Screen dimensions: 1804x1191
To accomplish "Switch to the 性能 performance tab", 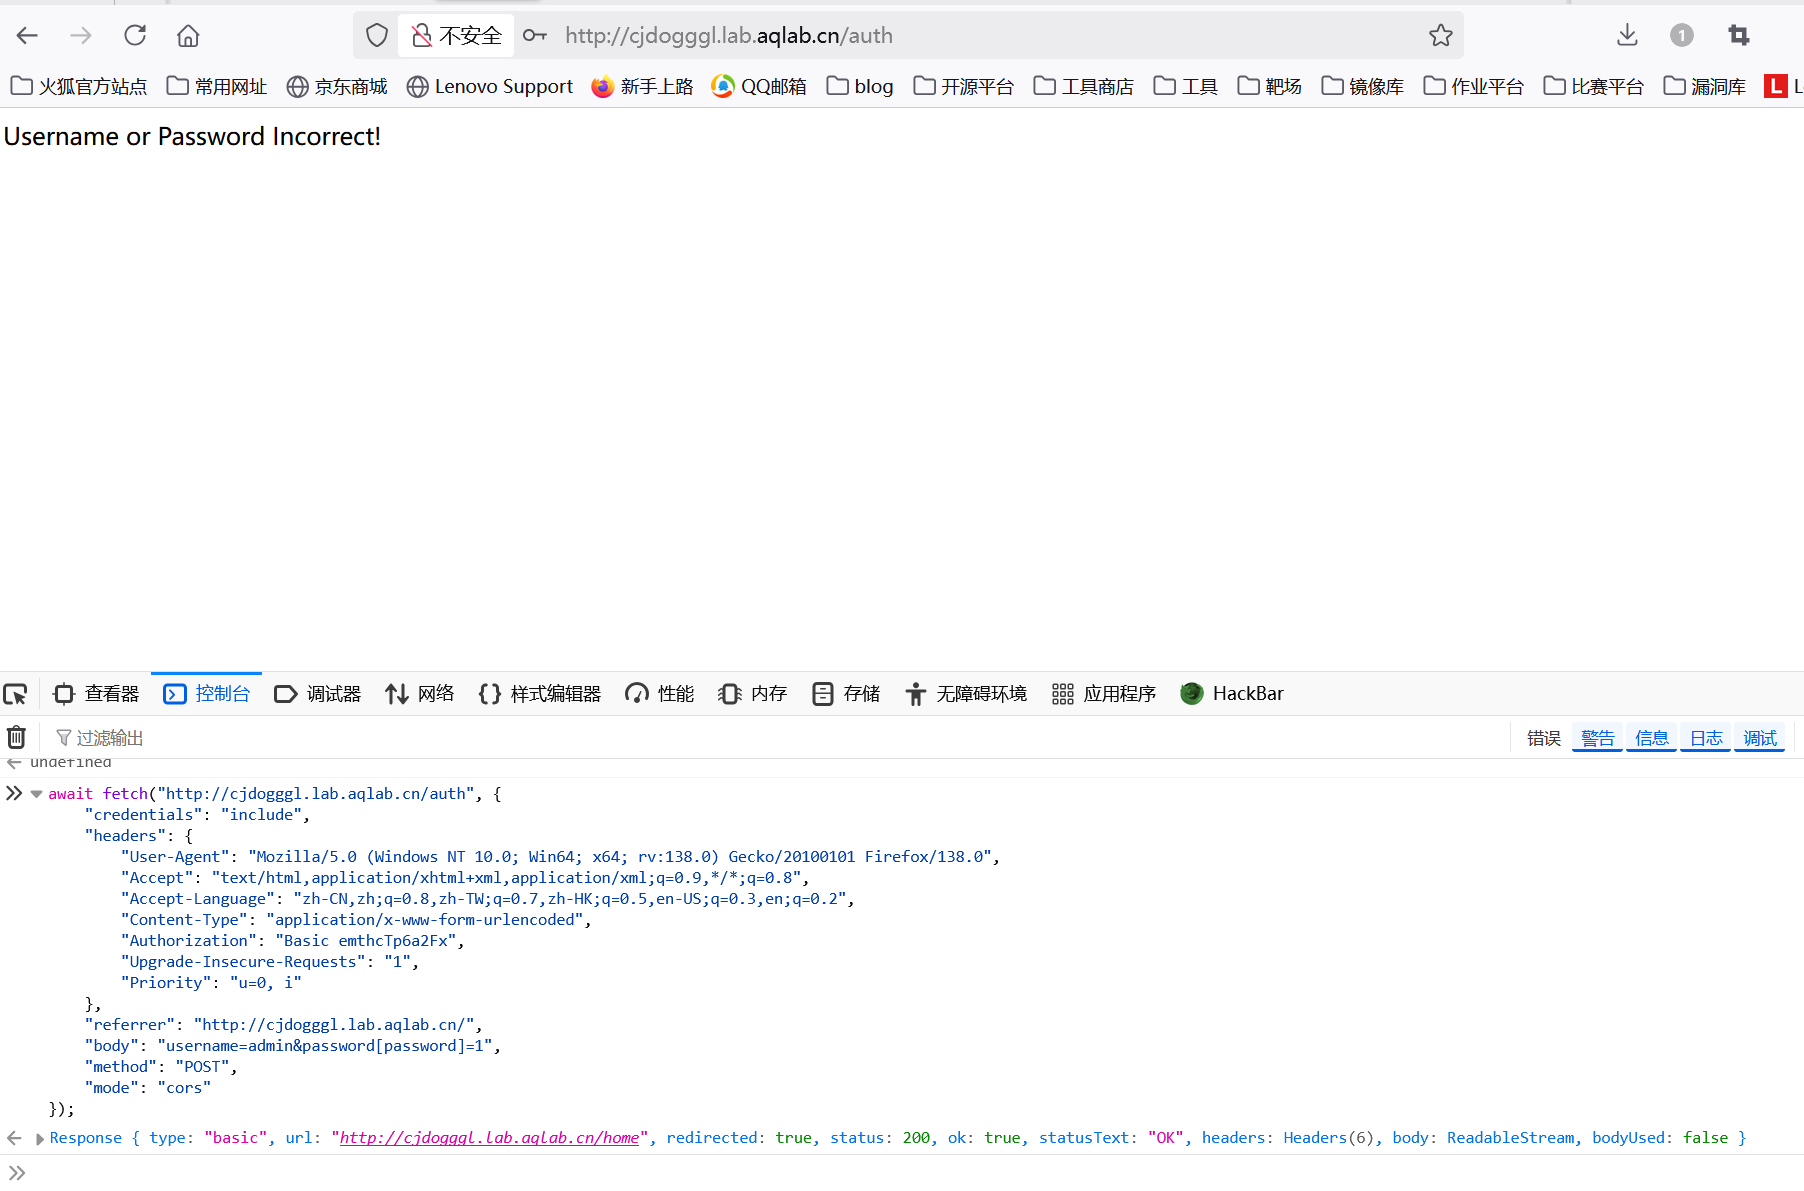I will pyautogui.click(x=660, y=694).
